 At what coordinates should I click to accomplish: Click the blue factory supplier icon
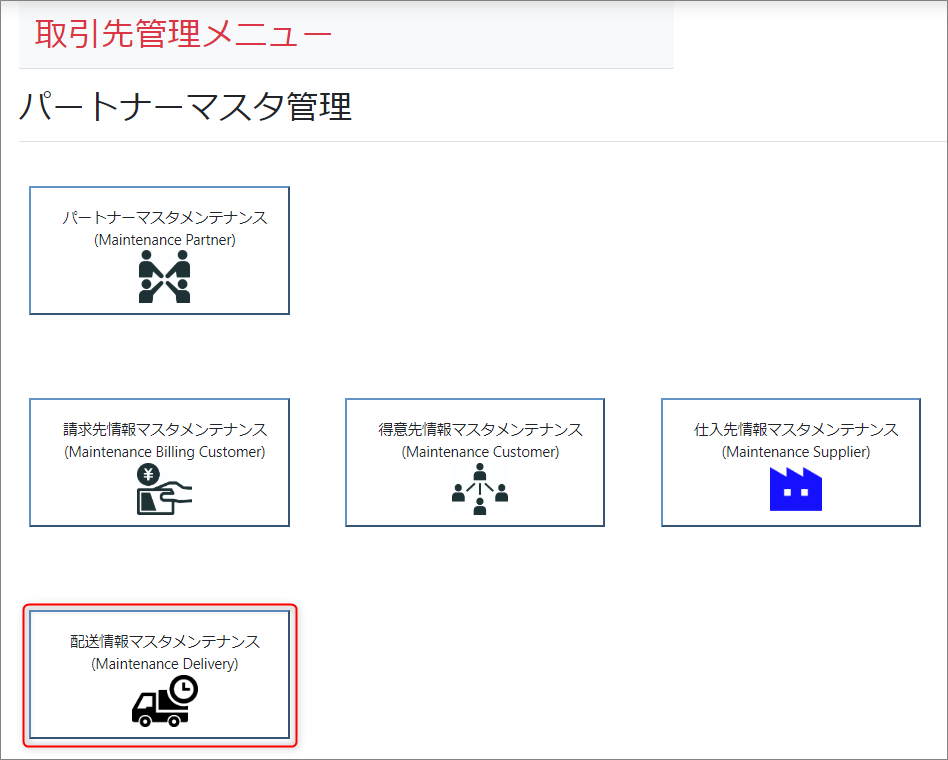click(795, 489)
